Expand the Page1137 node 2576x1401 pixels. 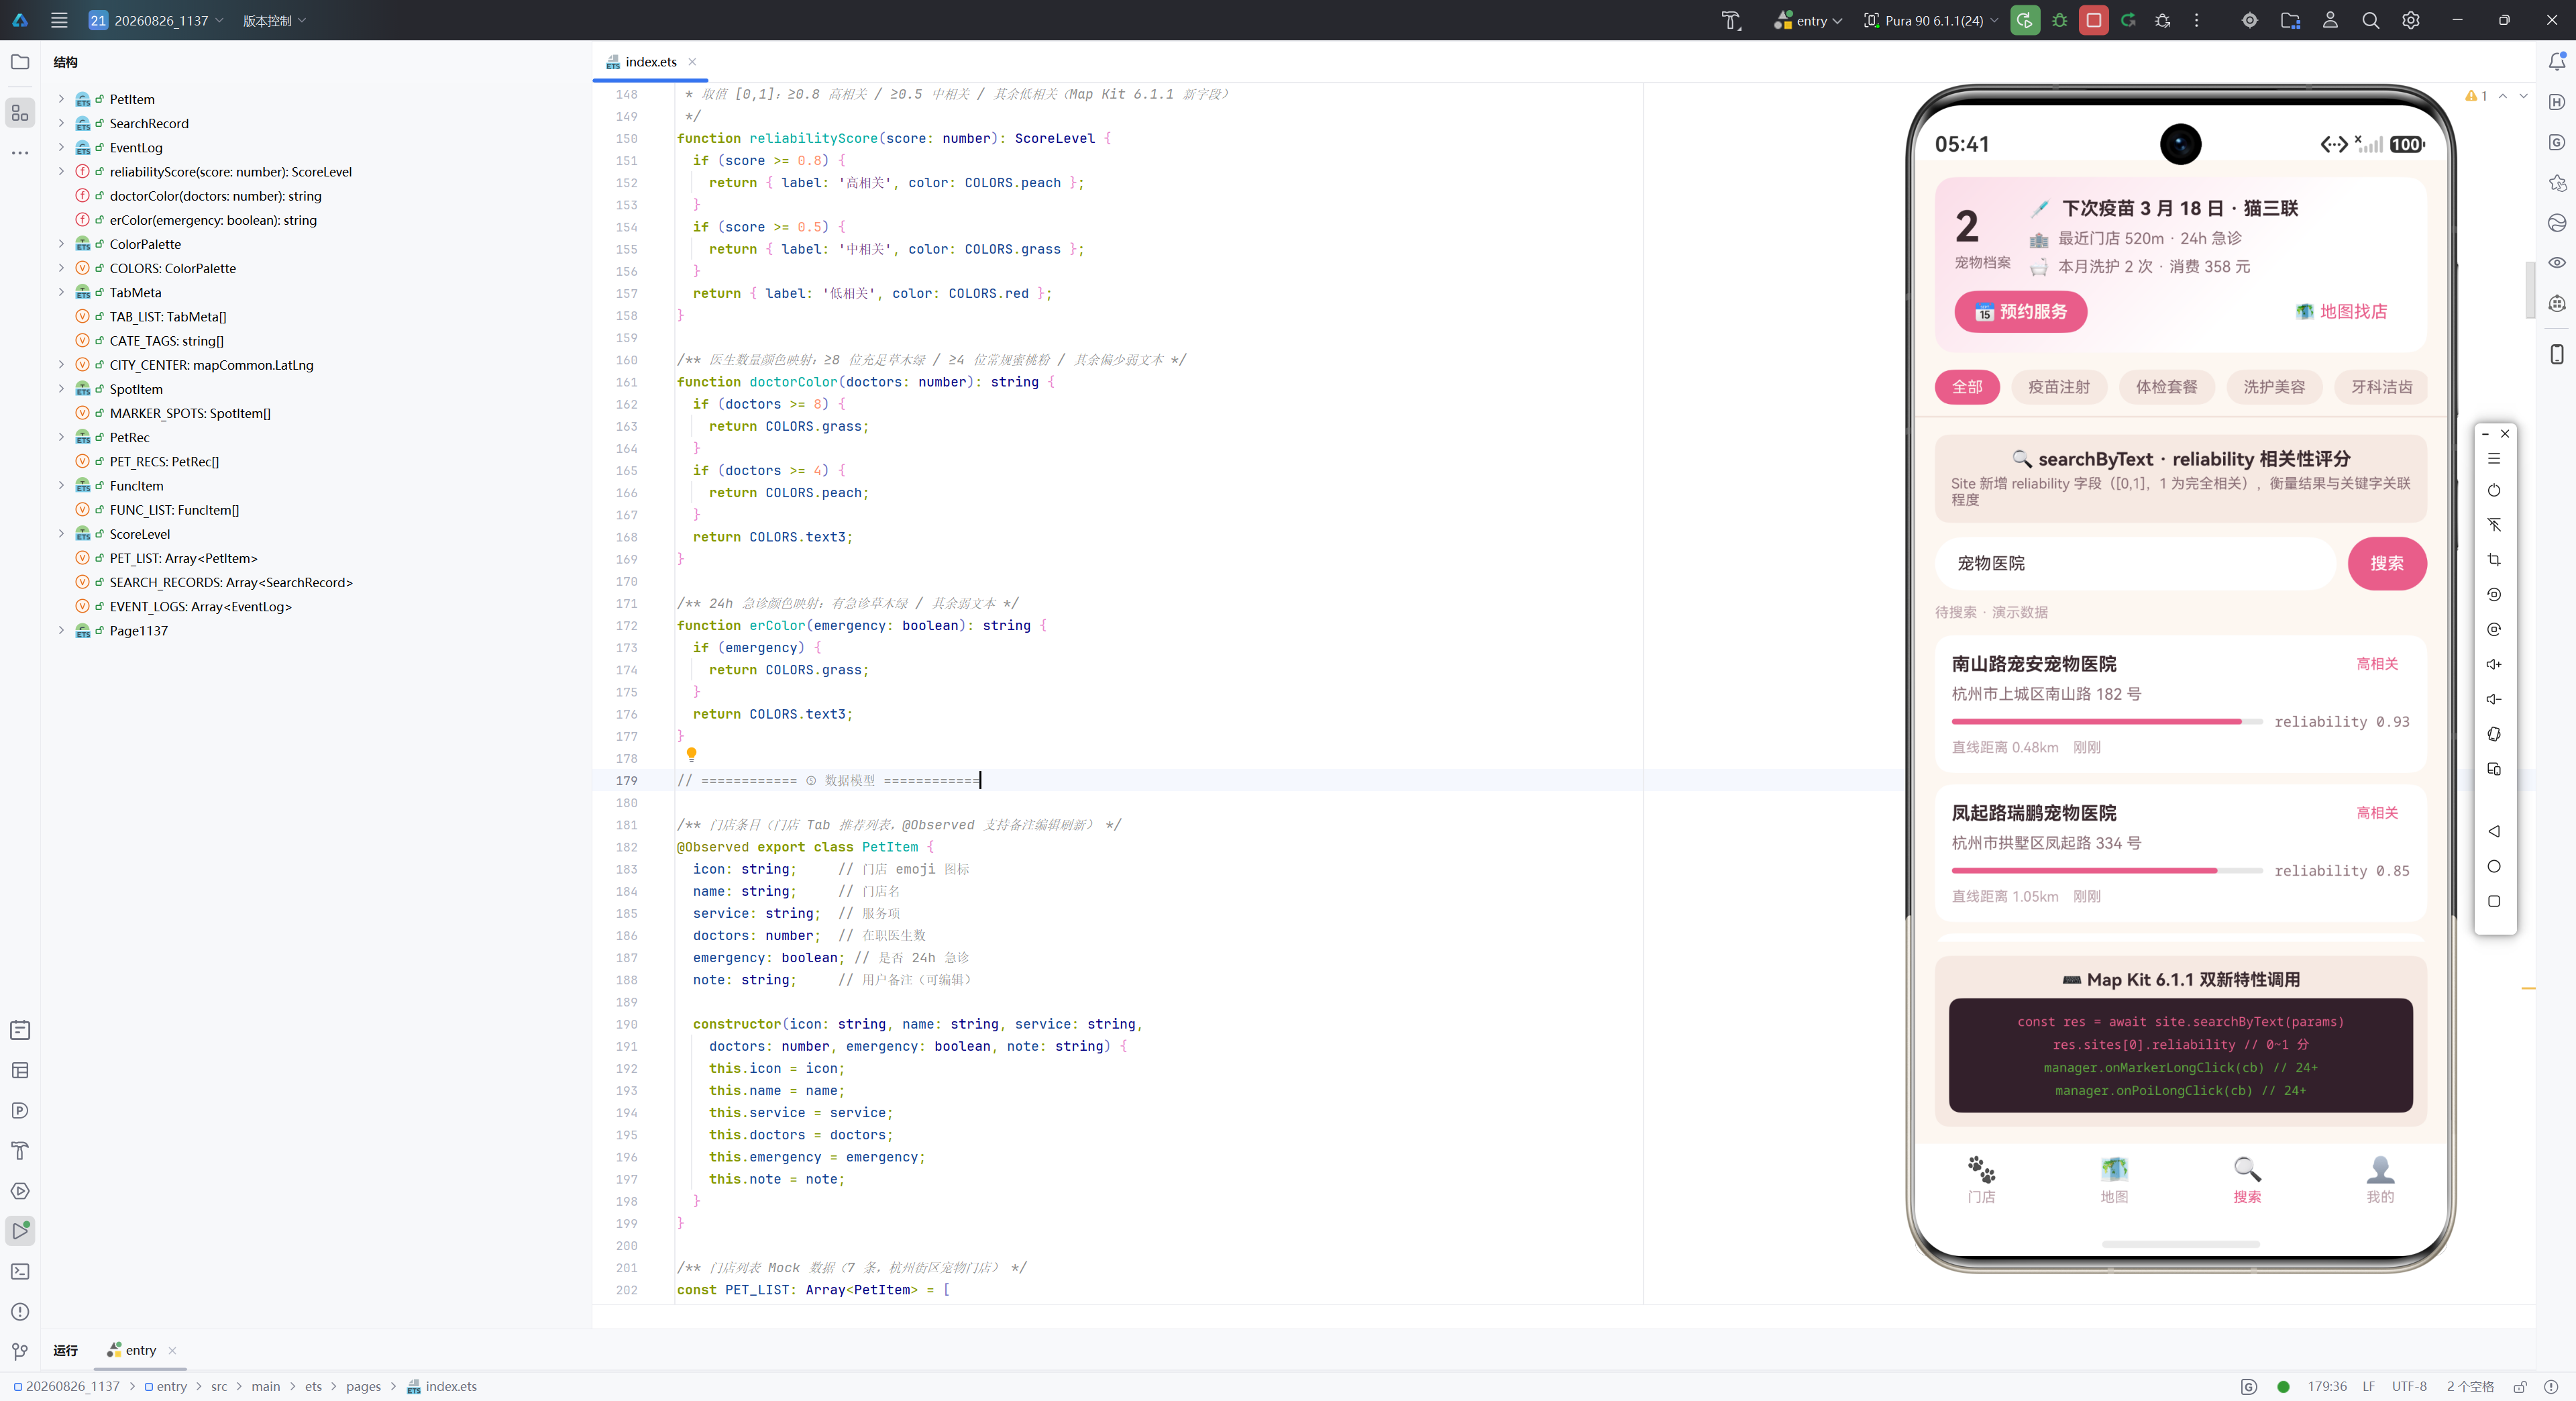click(61, 631)
